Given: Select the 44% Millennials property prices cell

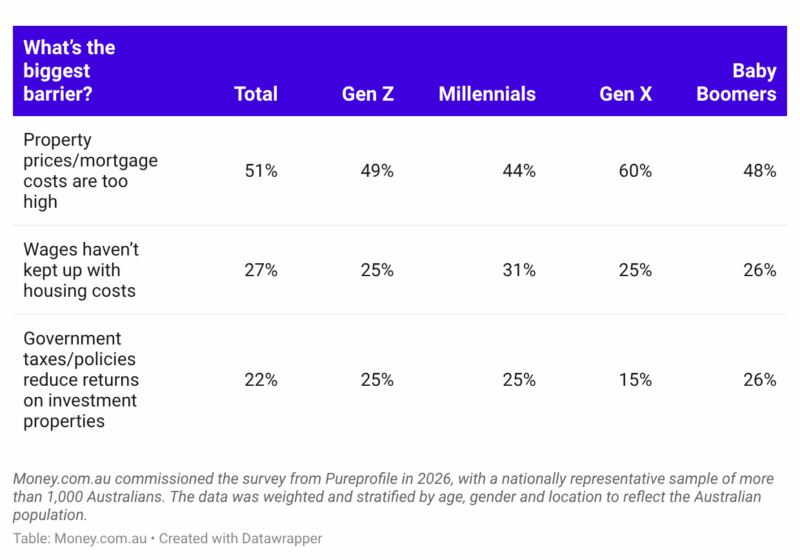Looking at the screenshot, I should coord(519,171).
